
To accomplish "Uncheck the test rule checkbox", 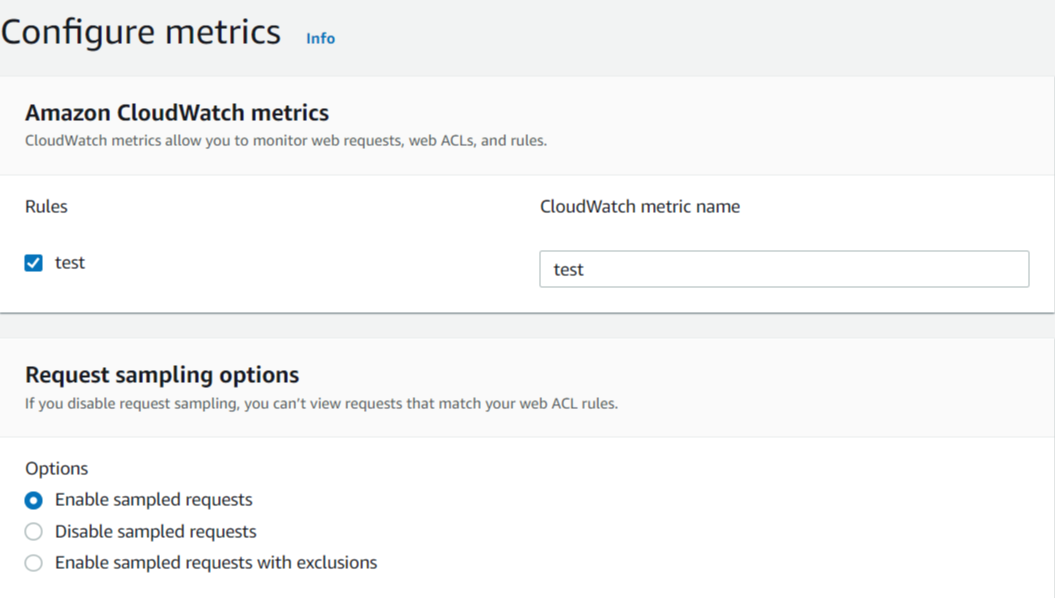I will [x=34, y=263].
